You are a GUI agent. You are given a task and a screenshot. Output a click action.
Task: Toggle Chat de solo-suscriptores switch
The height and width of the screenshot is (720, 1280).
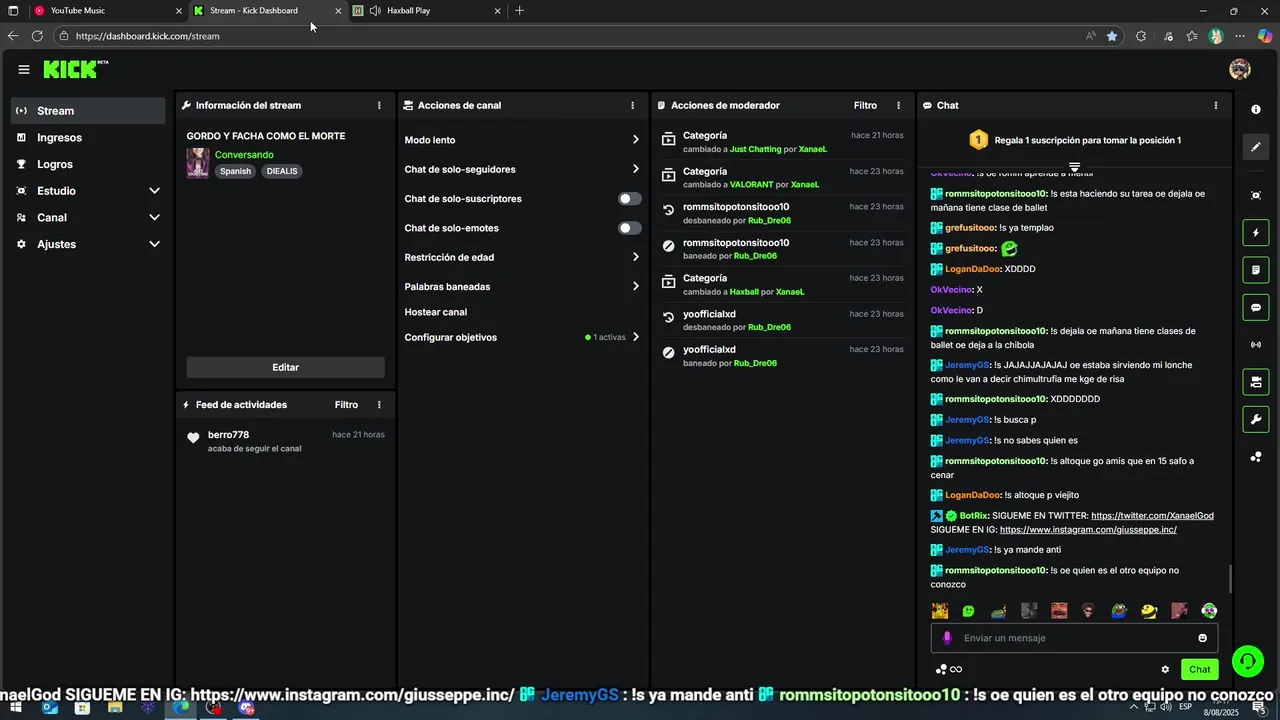point(629,199)
